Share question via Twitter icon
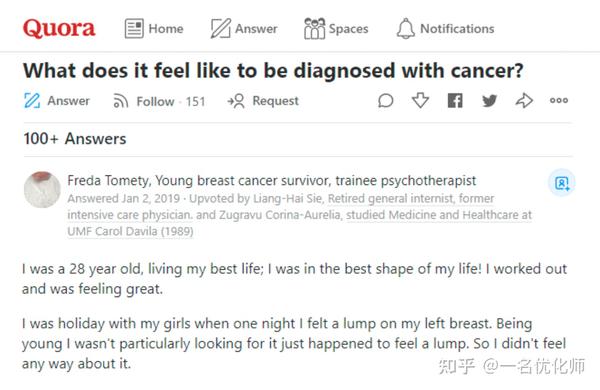Screen dimensions: 600x390 point(489,101)
